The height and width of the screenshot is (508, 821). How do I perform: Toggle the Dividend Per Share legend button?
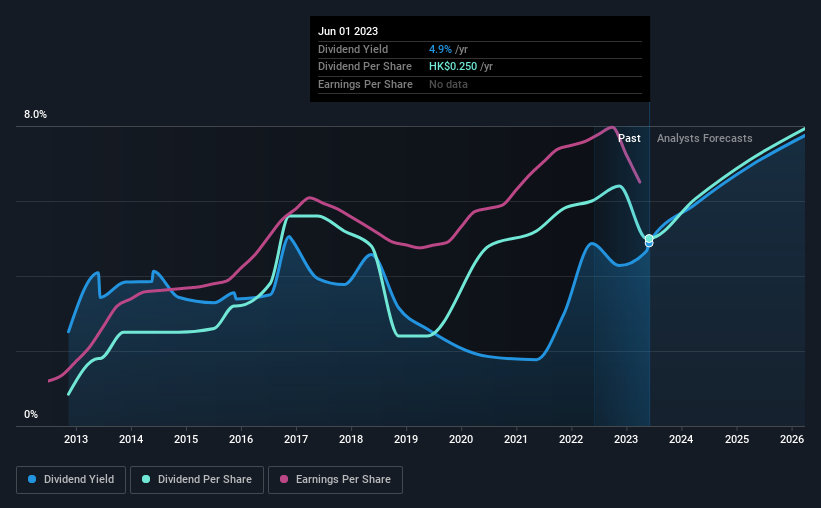click(x=197, y=480)
